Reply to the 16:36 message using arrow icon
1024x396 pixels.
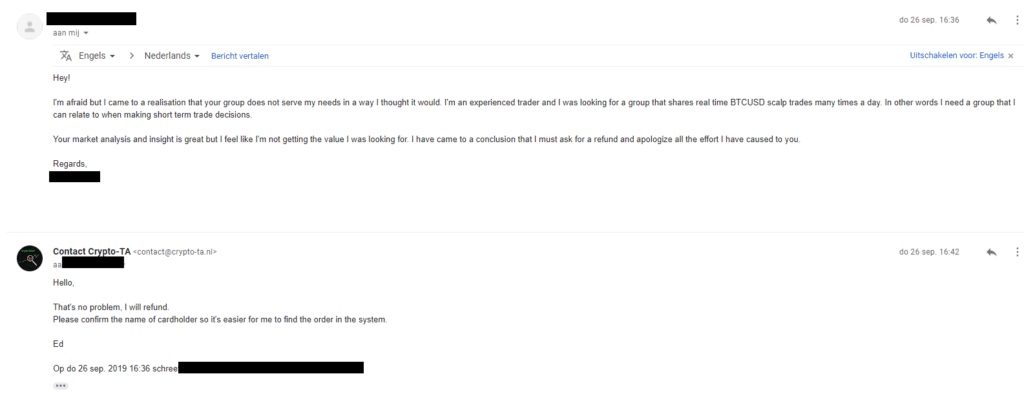pos(991,20)
